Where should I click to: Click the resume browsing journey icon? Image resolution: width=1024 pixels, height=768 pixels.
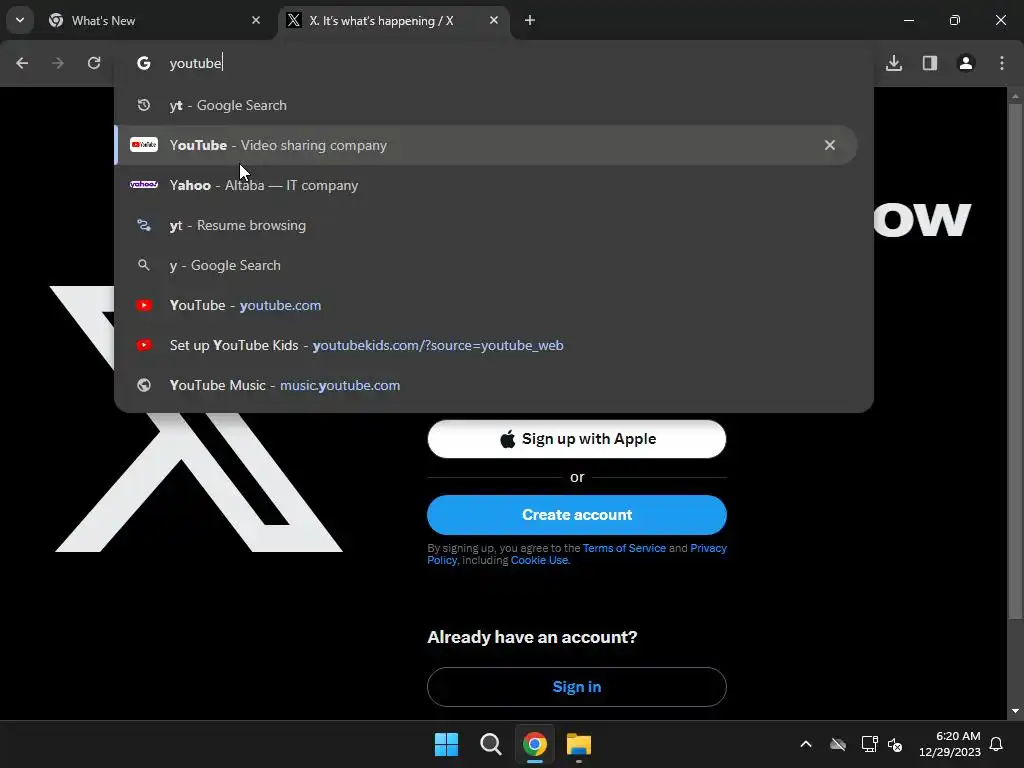pos(144,225)
